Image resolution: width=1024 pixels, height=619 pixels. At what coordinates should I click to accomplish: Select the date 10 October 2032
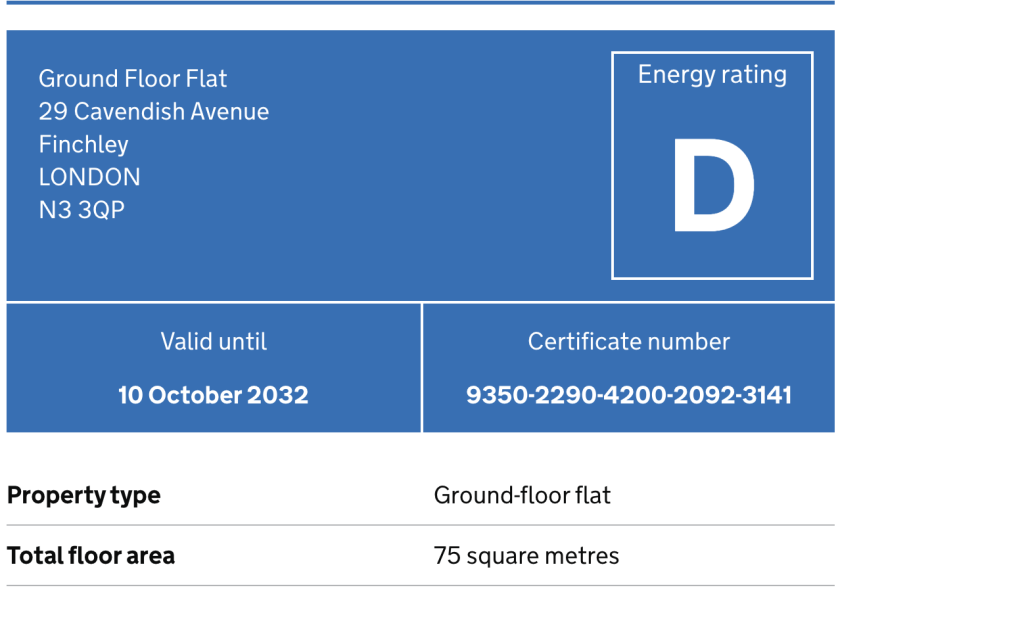213,395
